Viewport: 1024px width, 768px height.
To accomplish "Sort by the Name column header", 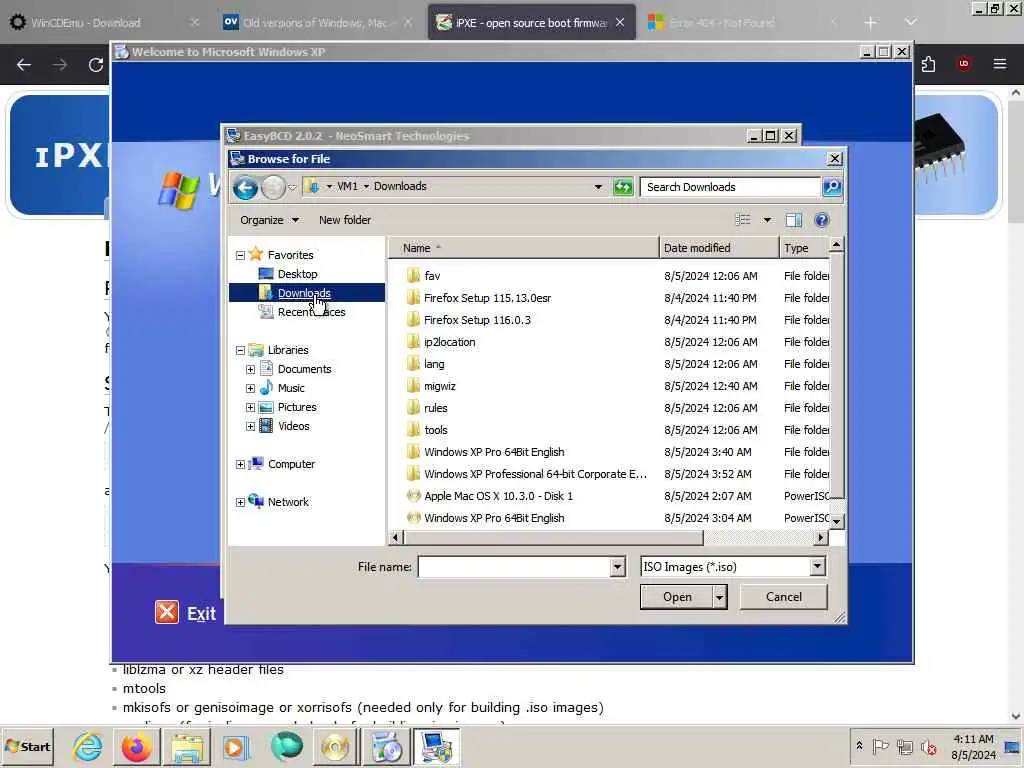I will 524,248.
